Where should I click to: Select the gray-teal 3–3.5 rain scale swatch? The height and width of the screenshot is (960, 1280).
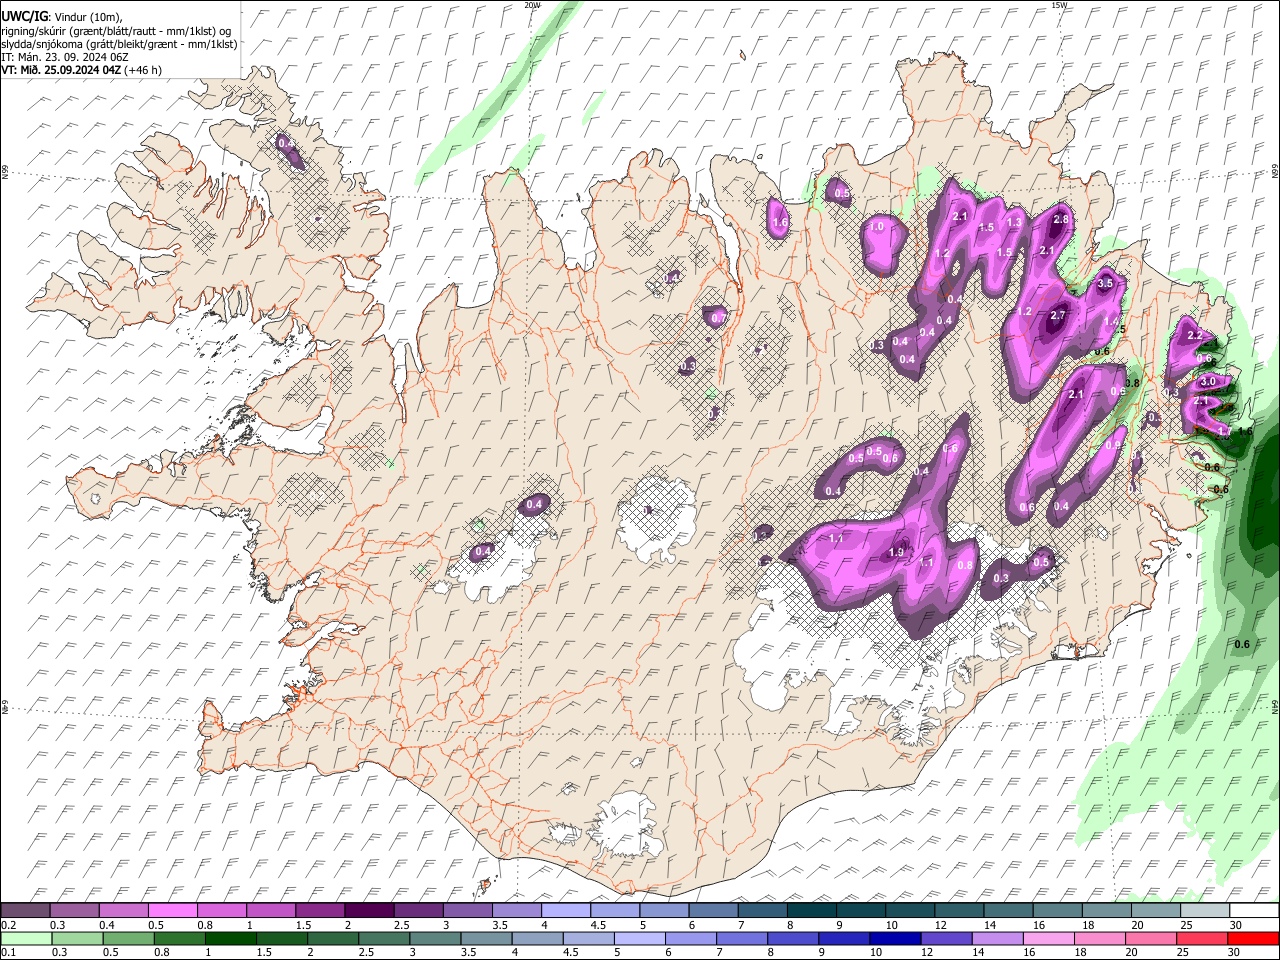(435, 938)
